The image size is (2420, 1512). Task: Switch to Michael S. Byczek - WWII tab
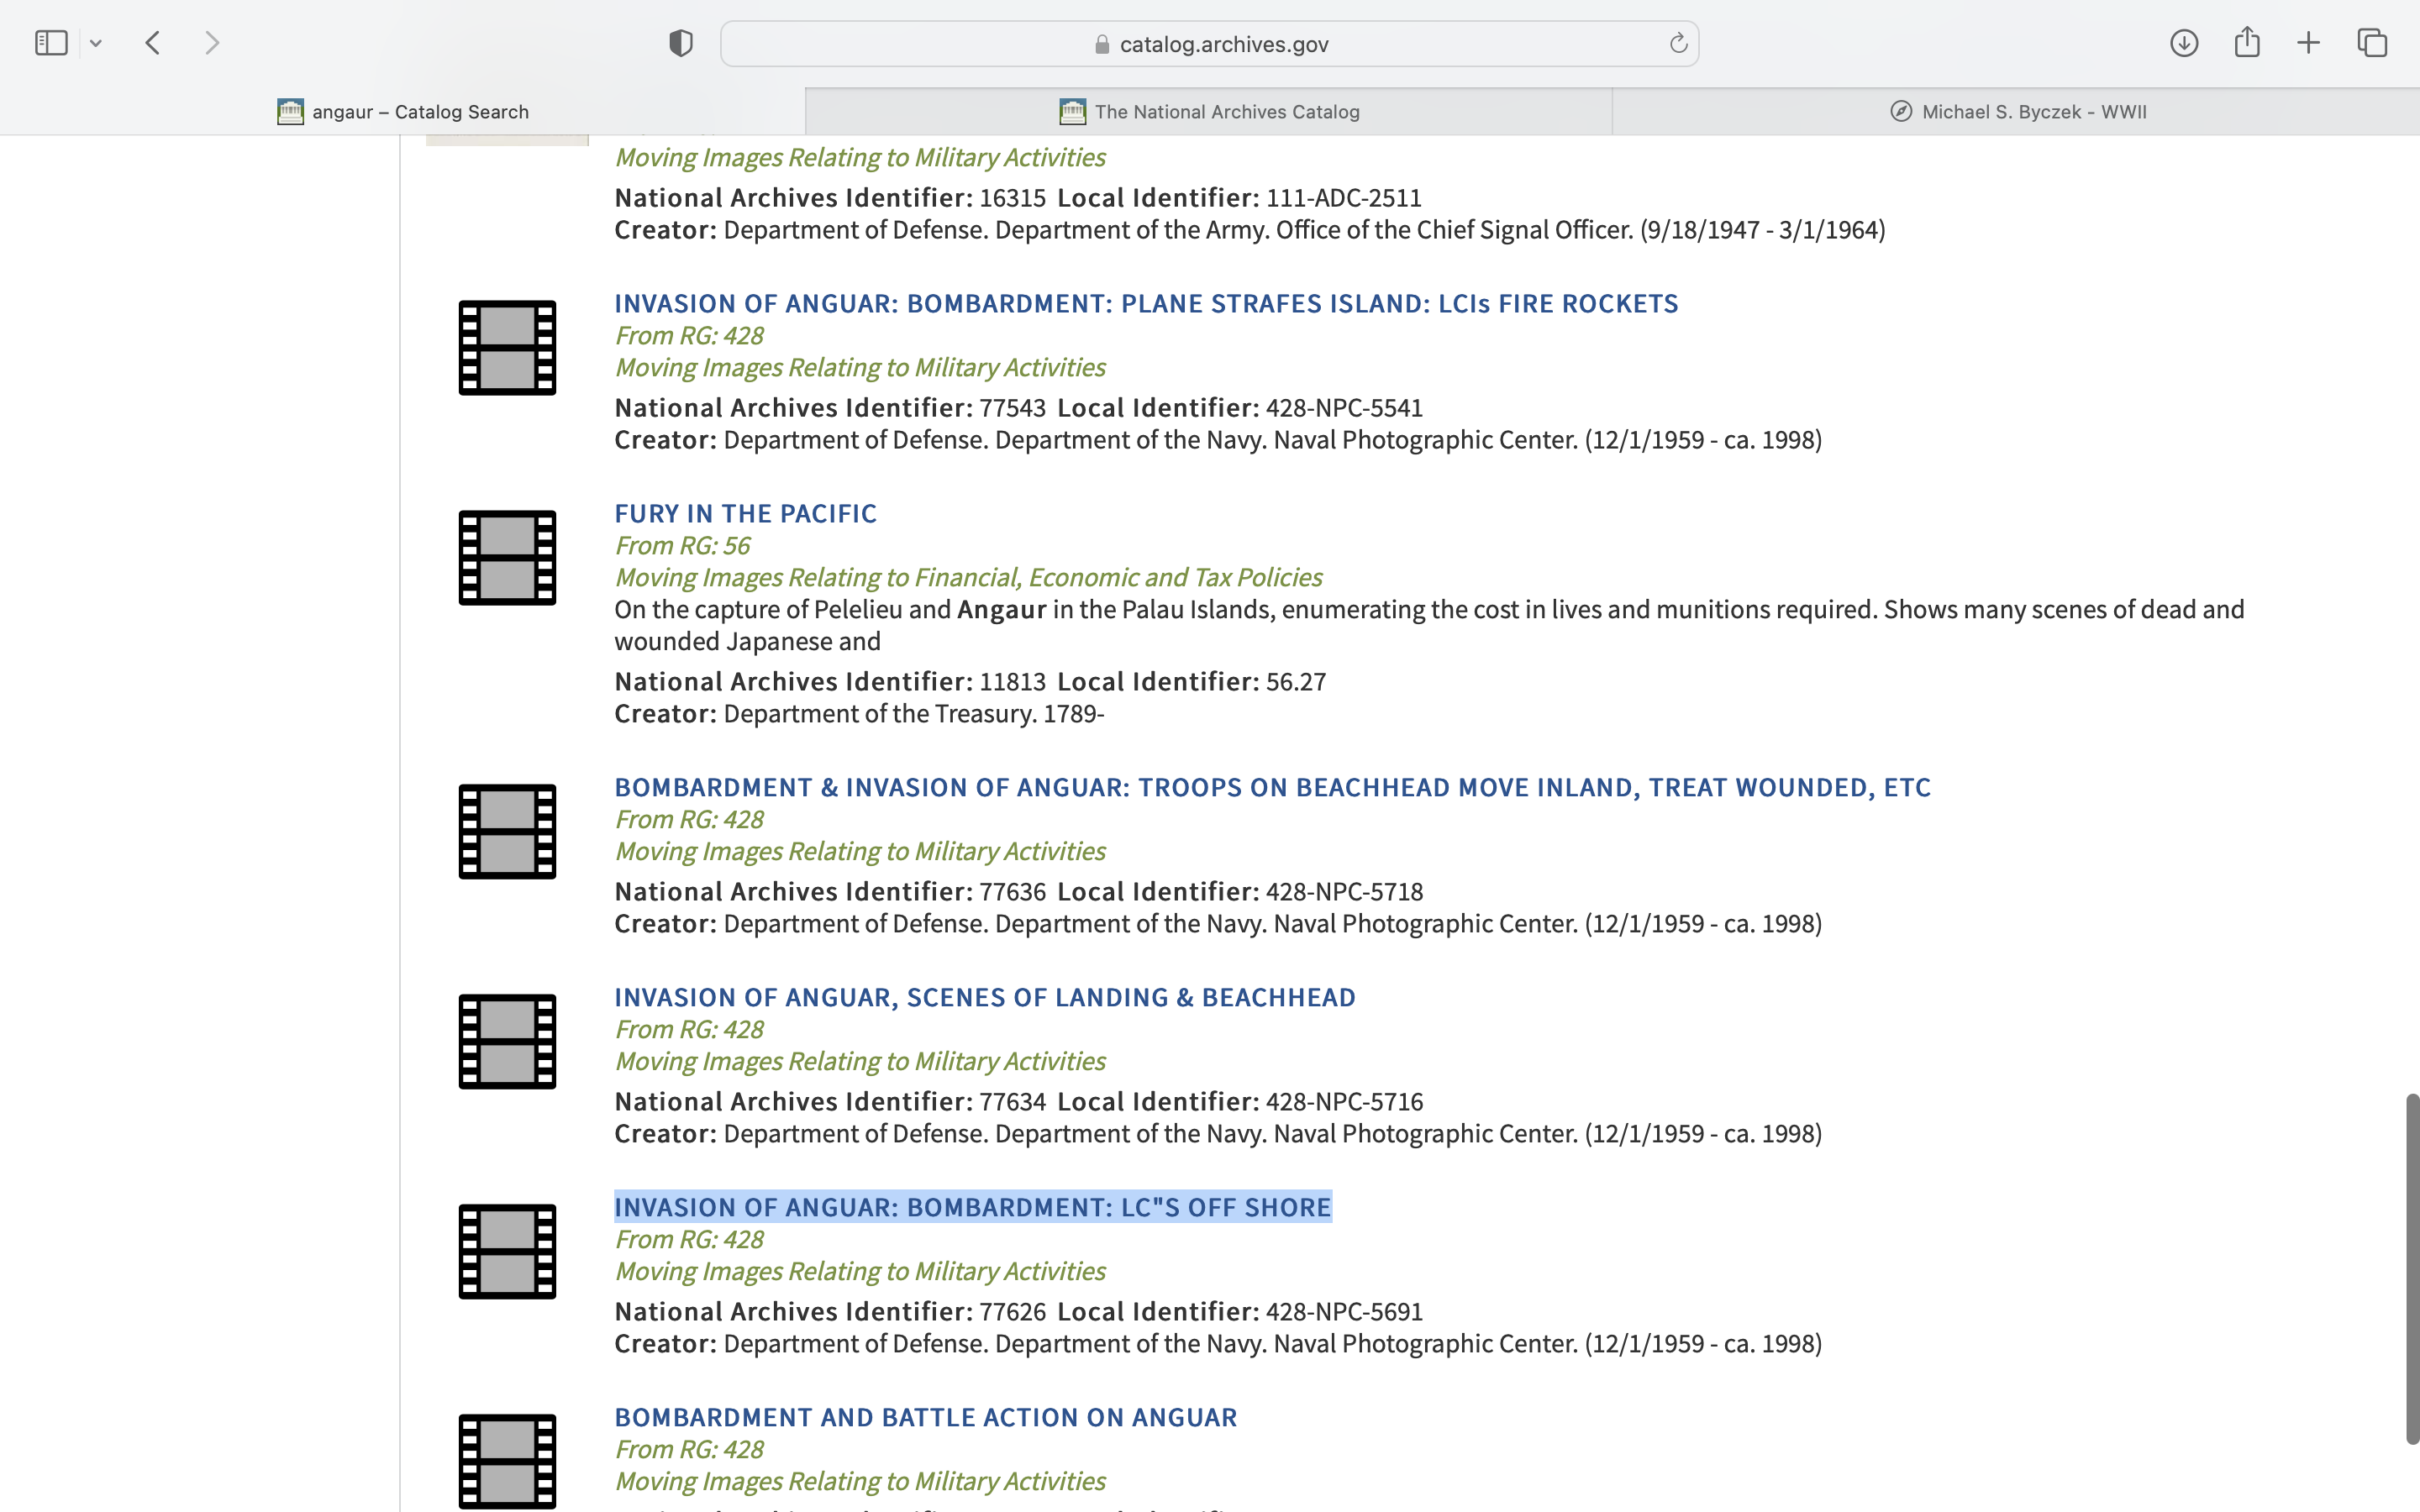(2017, 112)
